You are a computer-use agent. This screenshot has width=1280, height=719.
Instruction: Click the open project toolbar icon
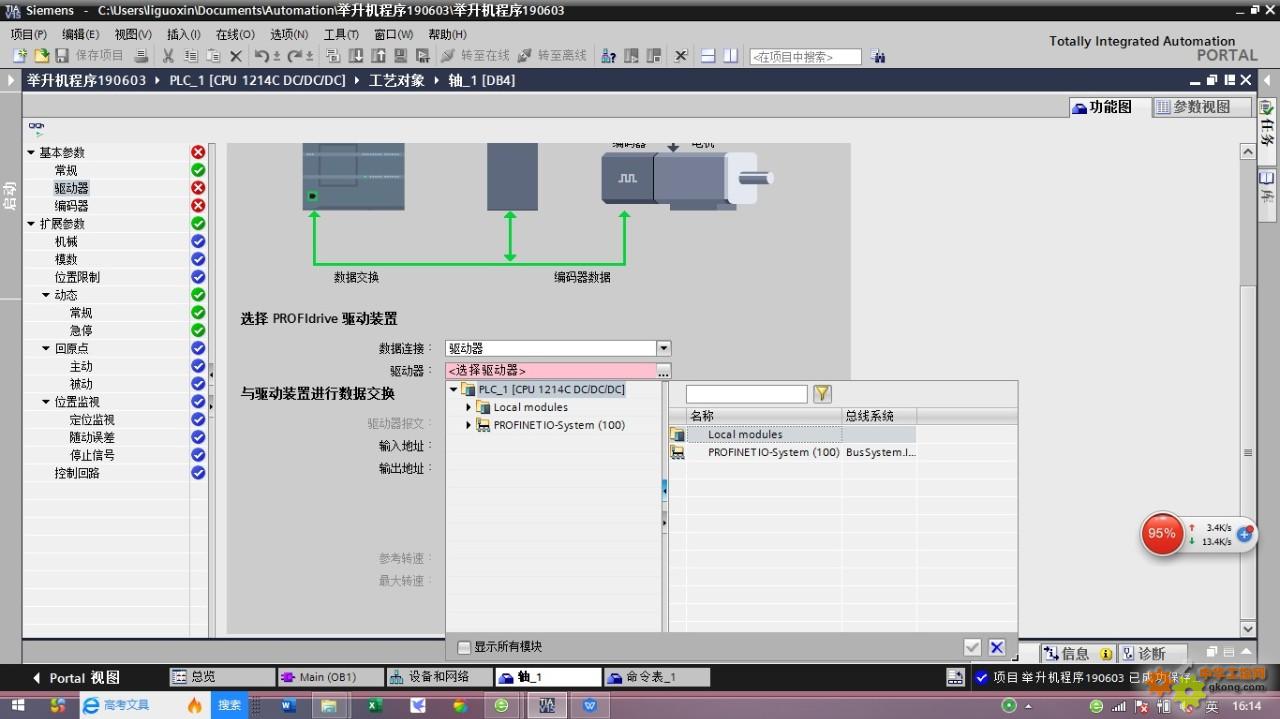[x=41, y=56]
